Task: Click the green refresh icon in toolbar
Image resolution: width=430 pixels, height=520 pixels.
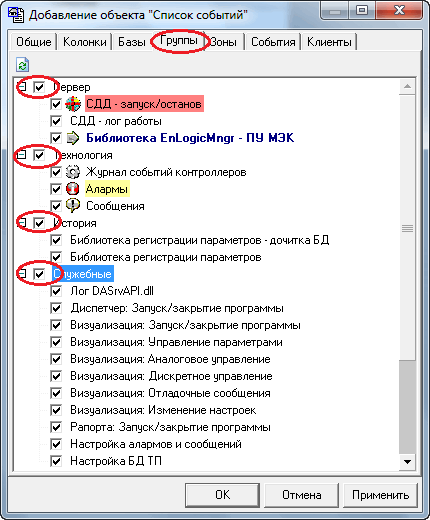Action: (x=22, y=65)
